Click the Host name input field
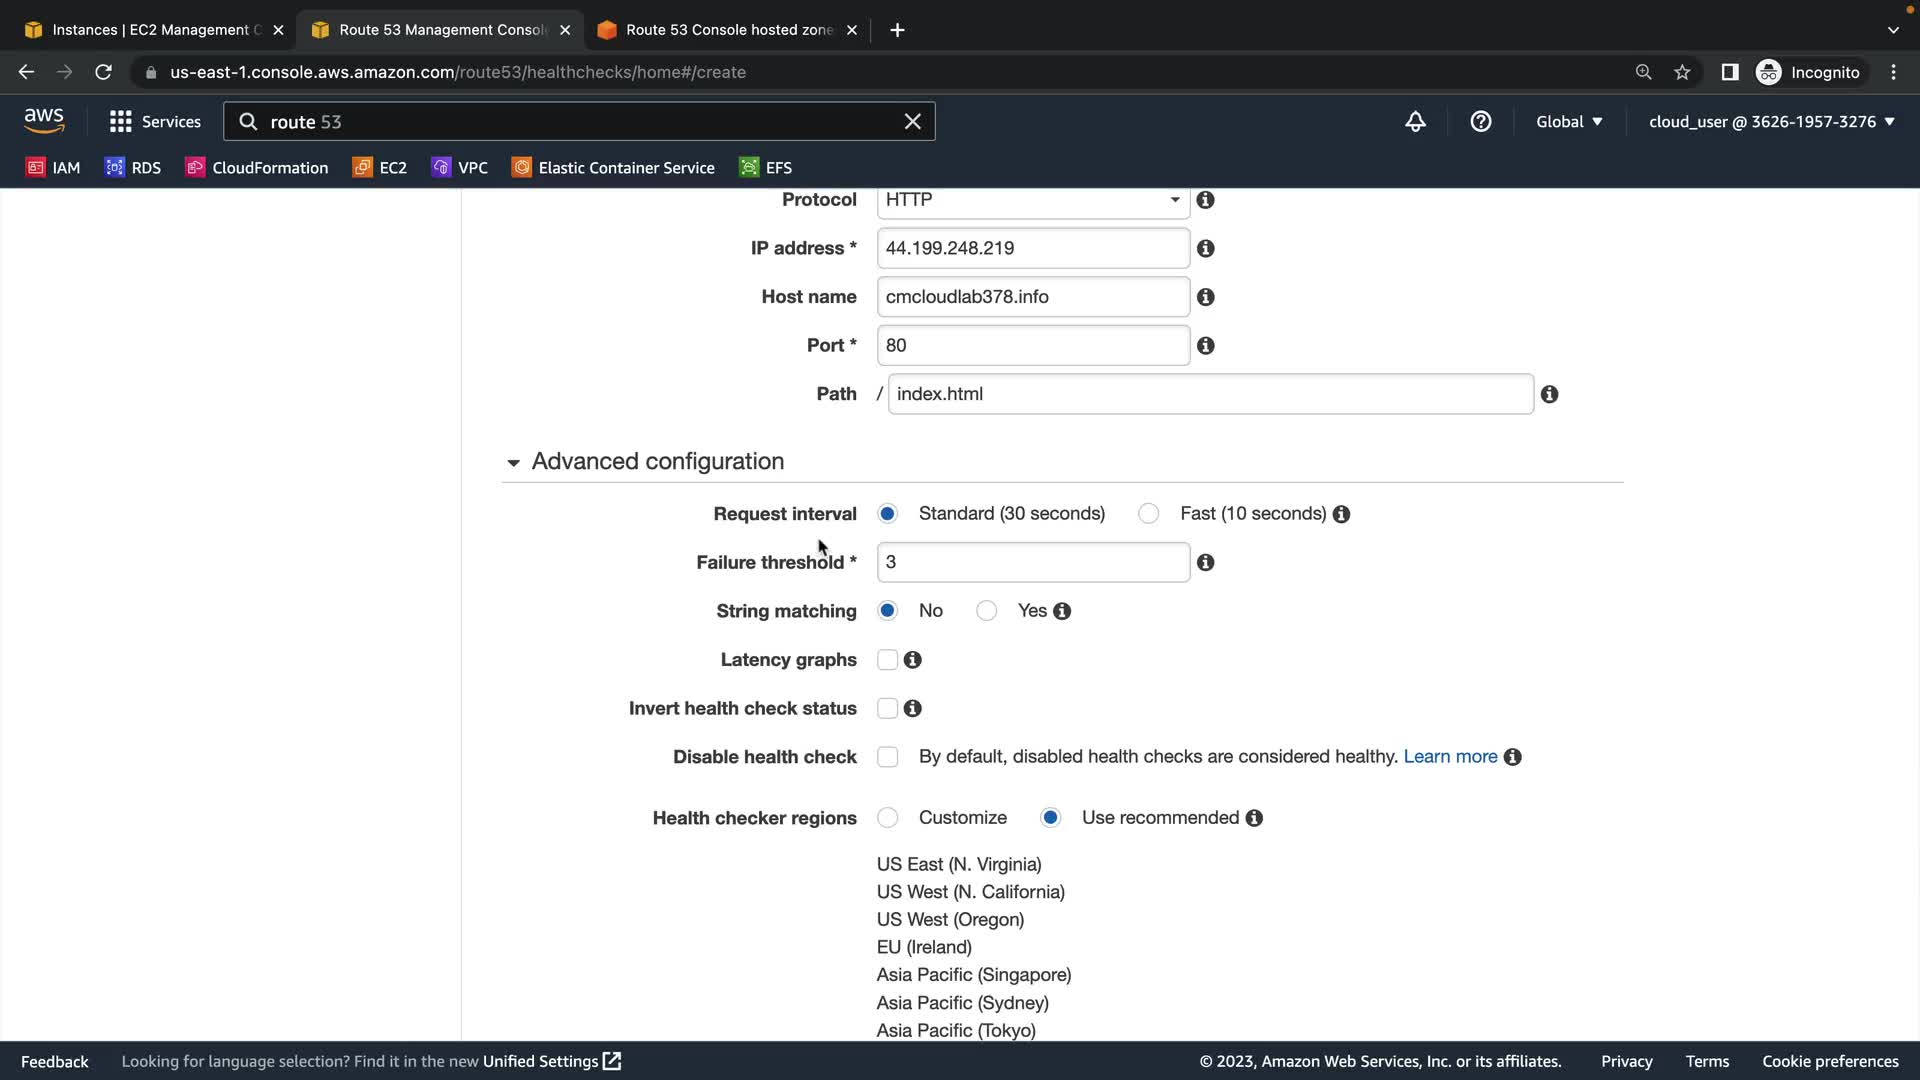This screenshot has height=1080, width=1920. 1032,297
